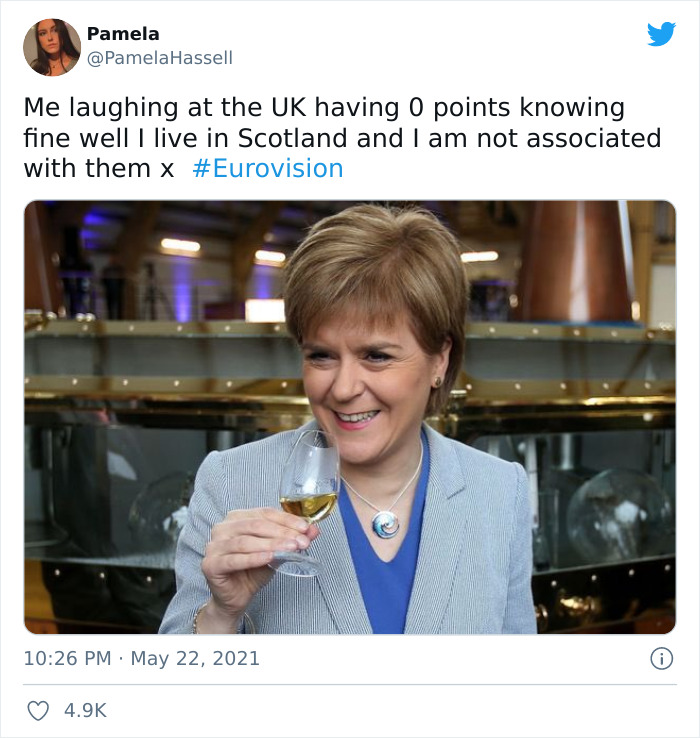Open the tweet info circle icon

(661, 658)
